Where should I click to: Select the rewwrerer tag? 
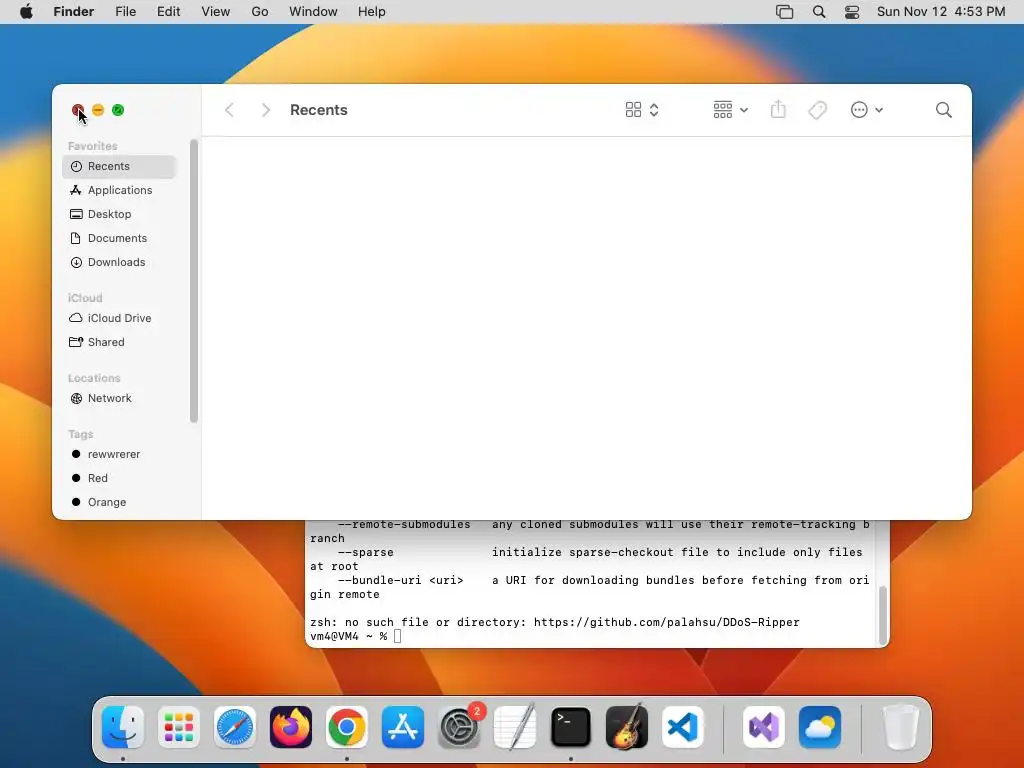point(119,455)
